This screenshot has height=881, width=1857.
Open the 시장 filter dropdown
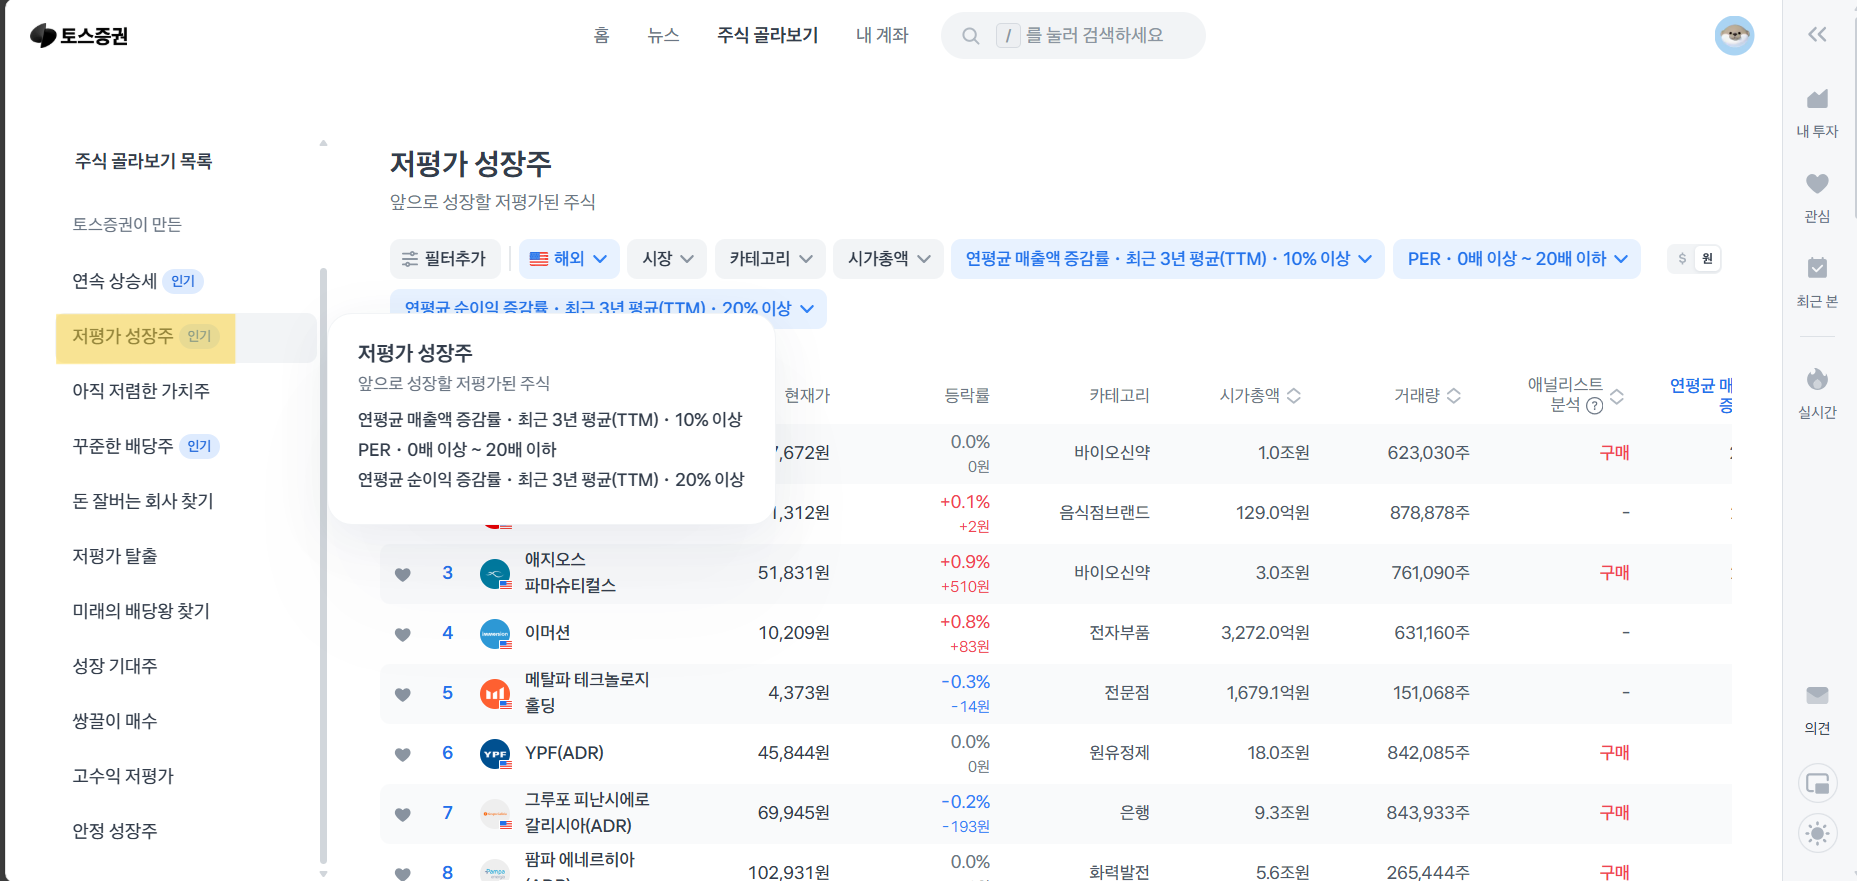coord(667,259)
